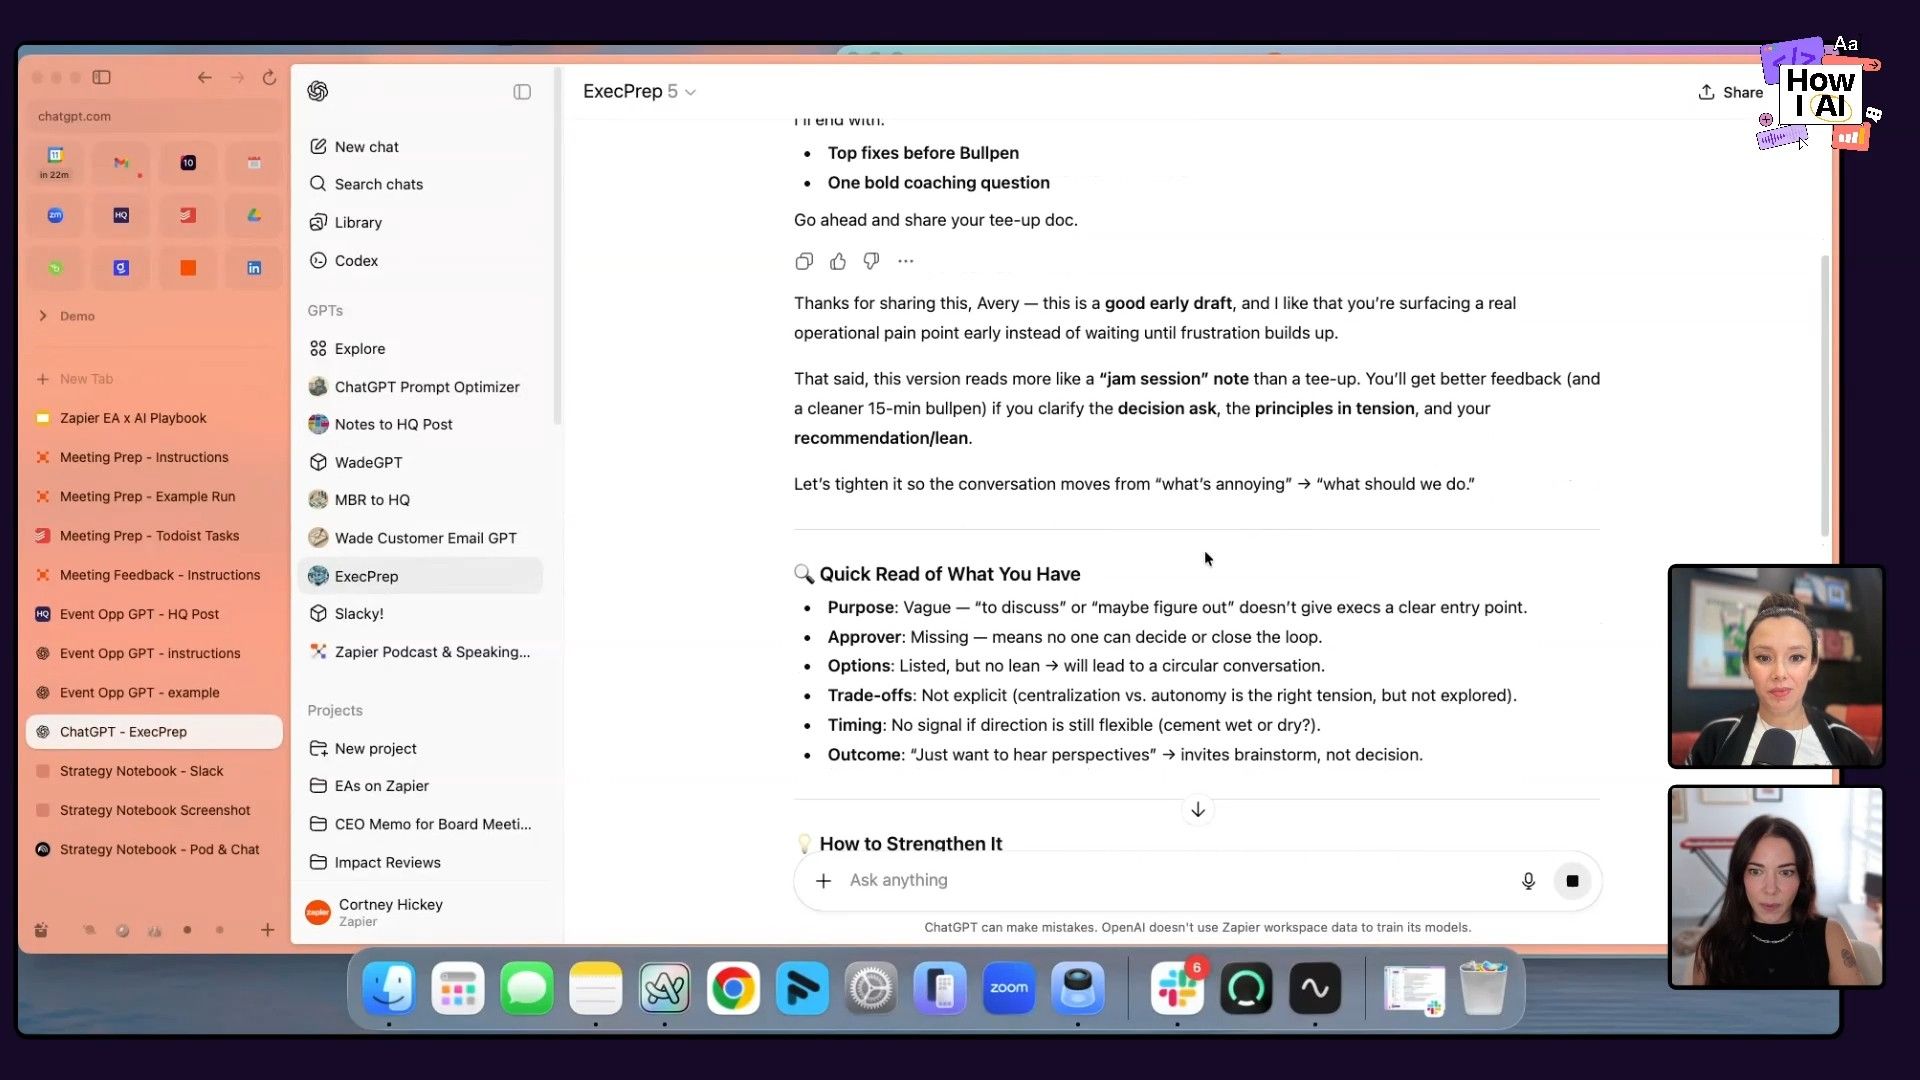Viewport: 1920px width, 1080px height.
Task: Start voice dictation microphone
Action: pos(1528,881)
